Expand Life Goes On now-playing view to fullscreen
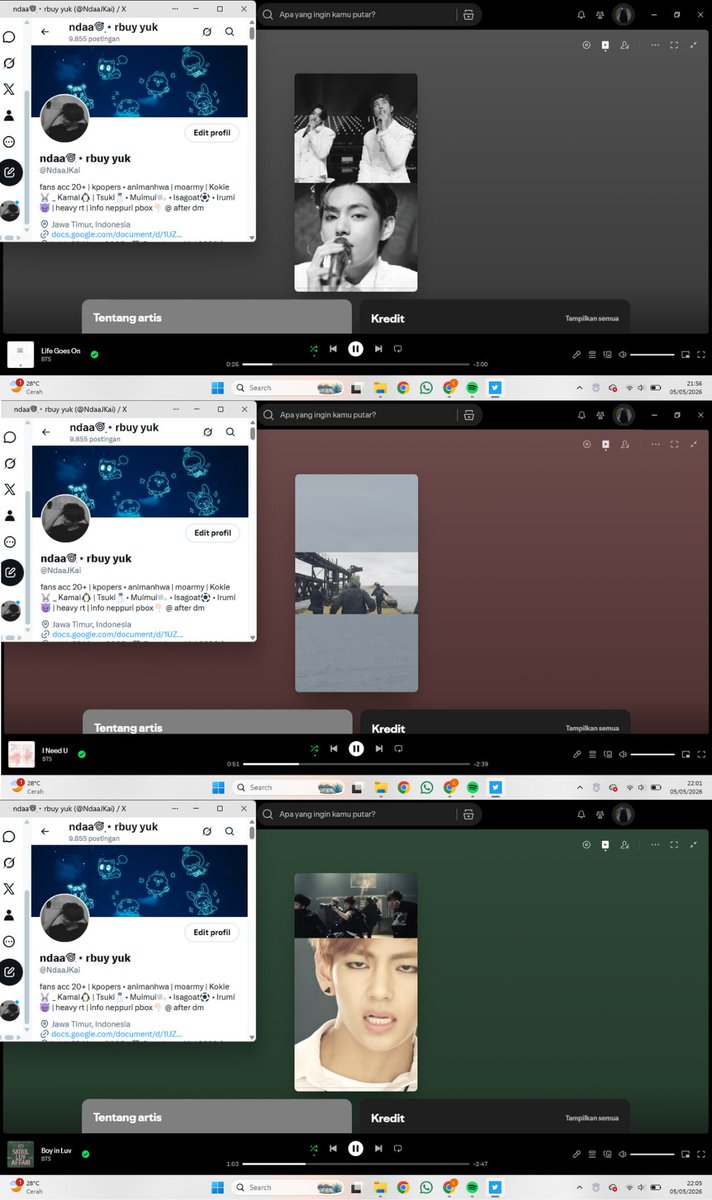 click(x=673, y=45)
